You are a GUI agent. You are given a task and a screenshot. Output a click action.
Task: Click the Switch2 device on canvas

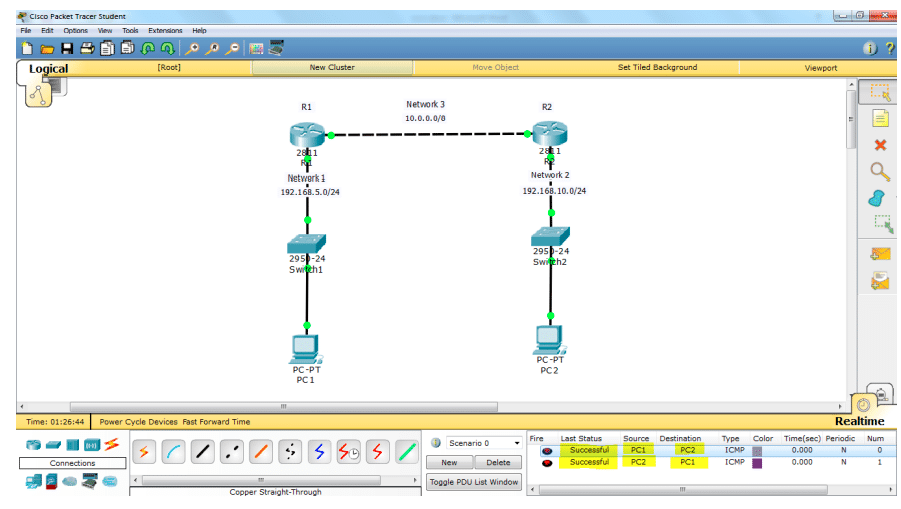point(550,236)
